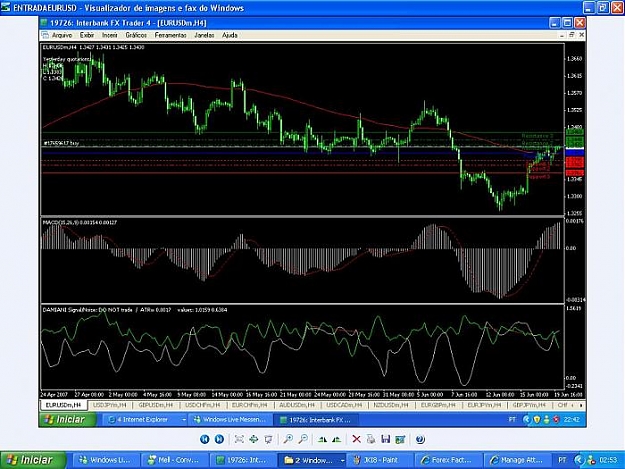
Task: Click PT language indicator near 02:53
Action: [562, 460]
